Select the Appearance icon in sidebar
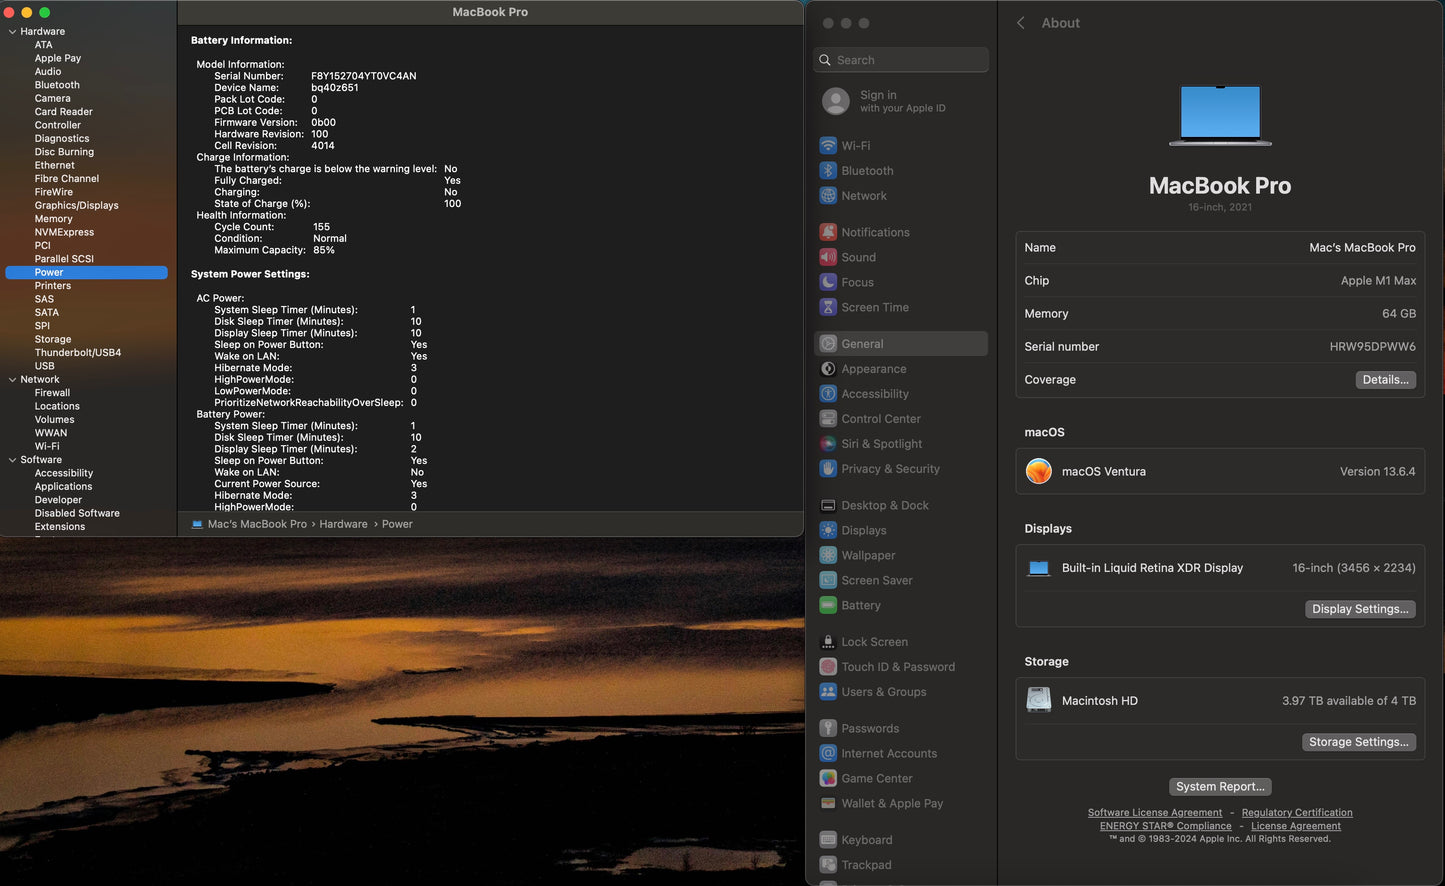Viewport: 1445px width, 886px height. coord(828,369)
